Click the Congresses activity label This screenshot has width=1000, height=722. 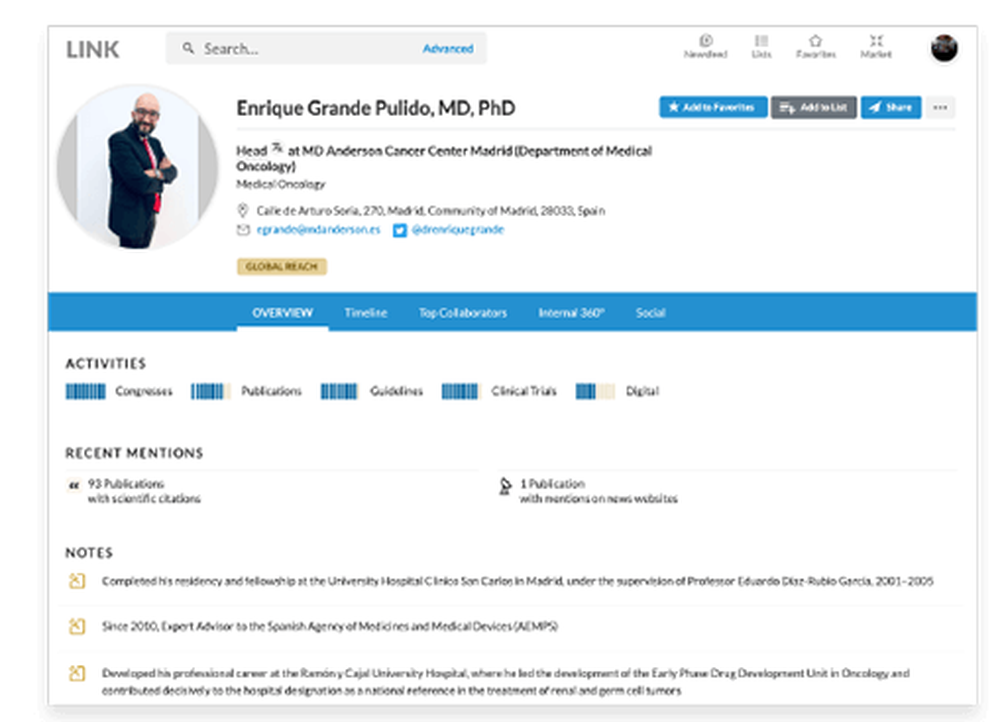coord(143,391)
